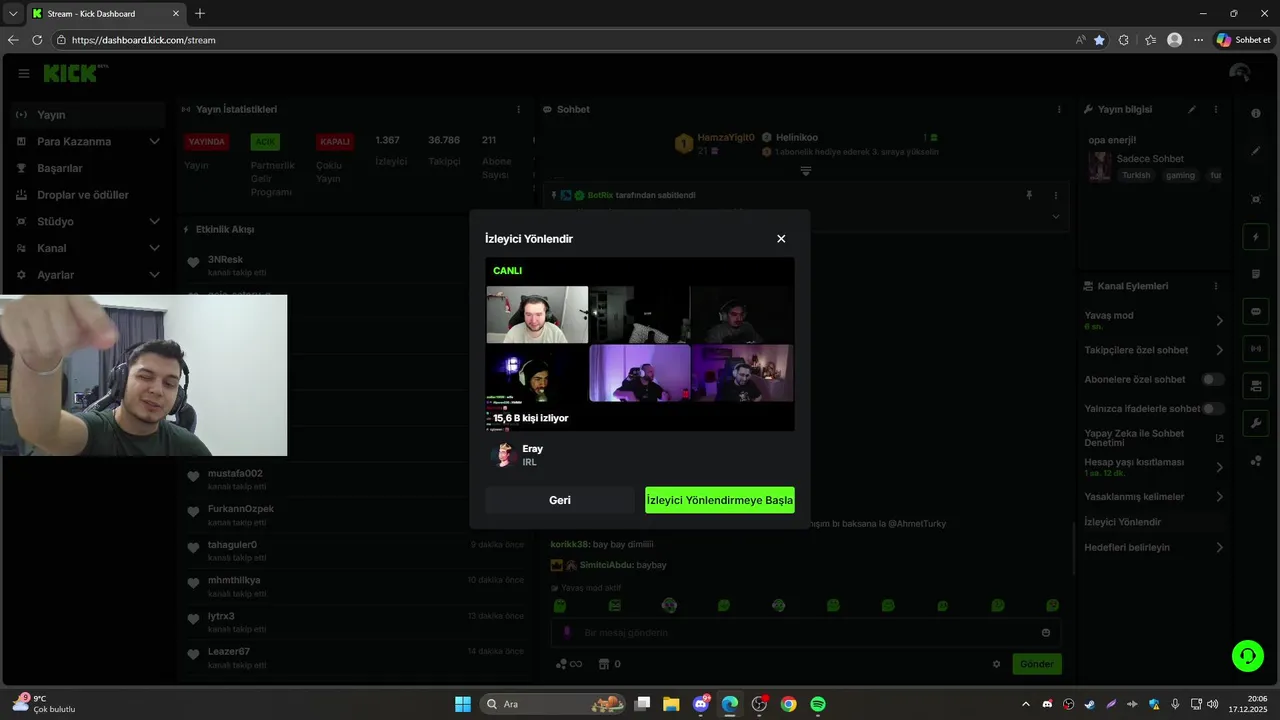Select Yayın in the sidebar
Screen dimensions: 1280x720
tap(88, 115)
